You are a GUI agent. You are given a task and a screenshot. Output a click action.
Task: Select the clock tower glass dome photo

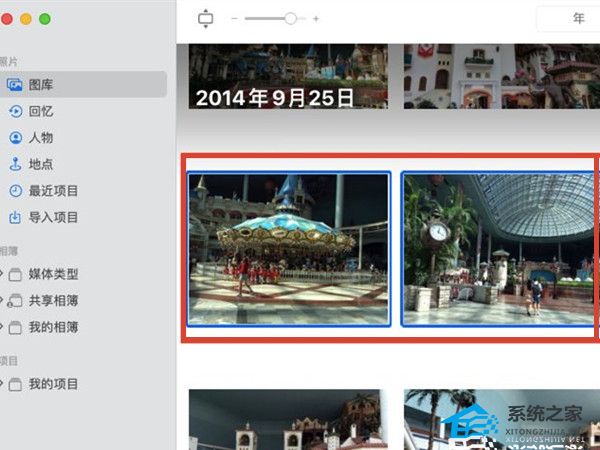[x=499, y=249]
